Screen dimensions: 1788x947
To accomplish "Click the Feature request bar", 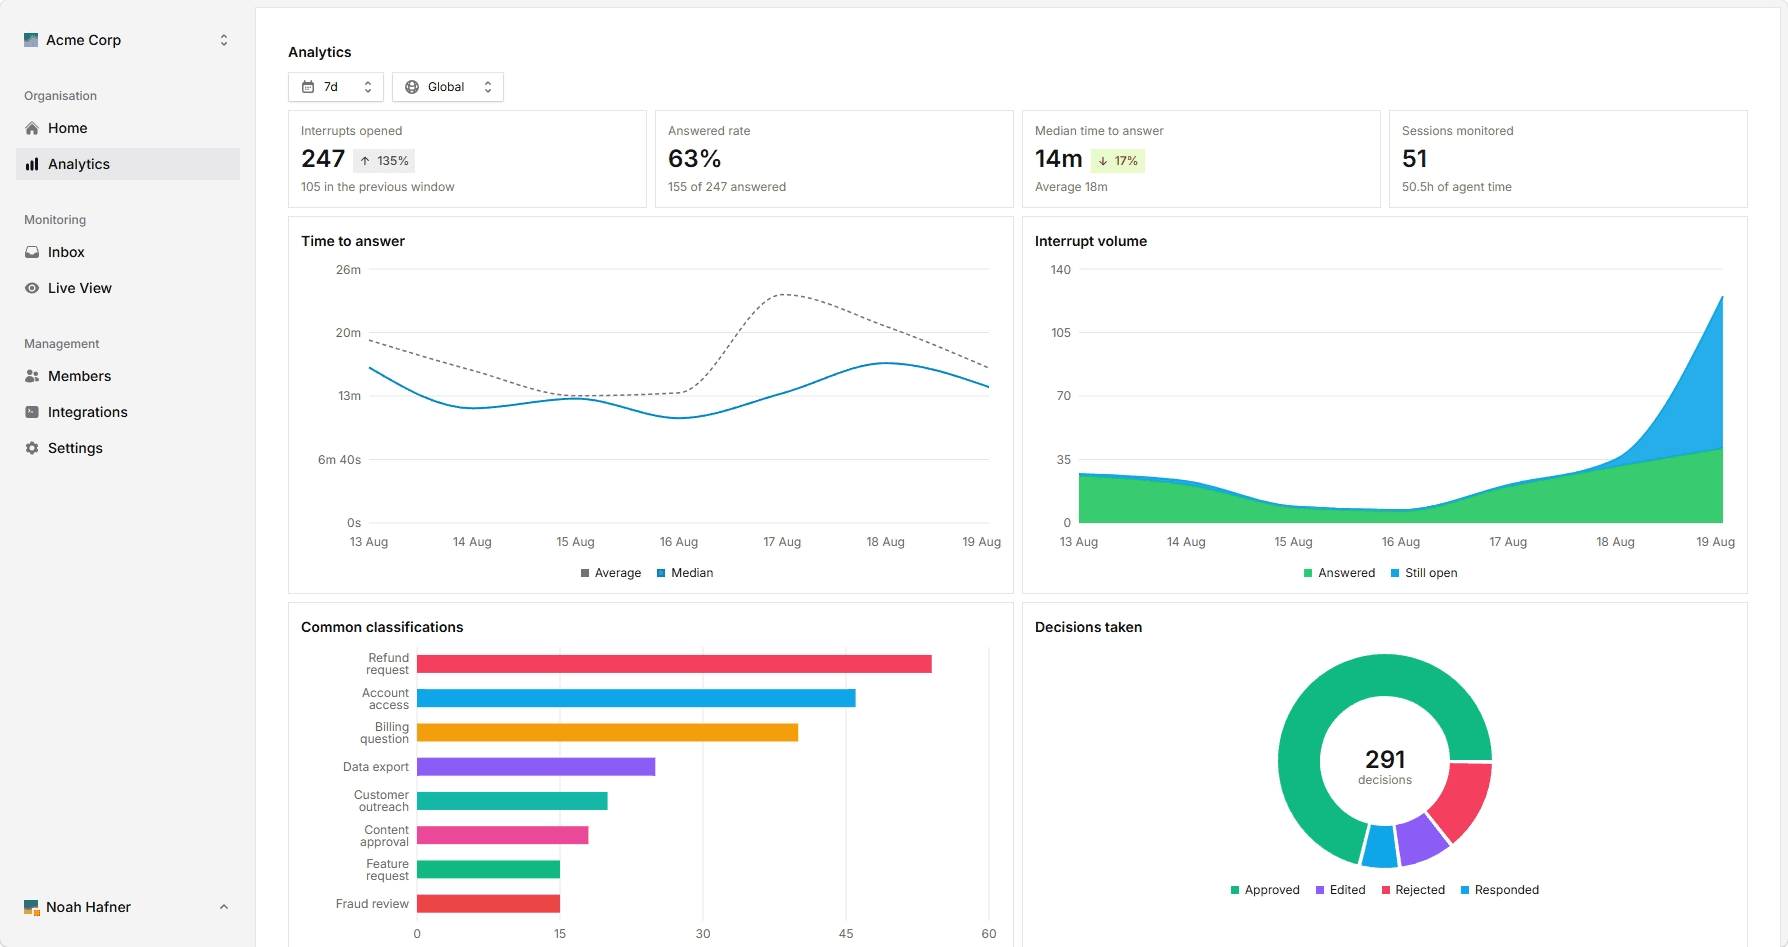I will (488, 870).
